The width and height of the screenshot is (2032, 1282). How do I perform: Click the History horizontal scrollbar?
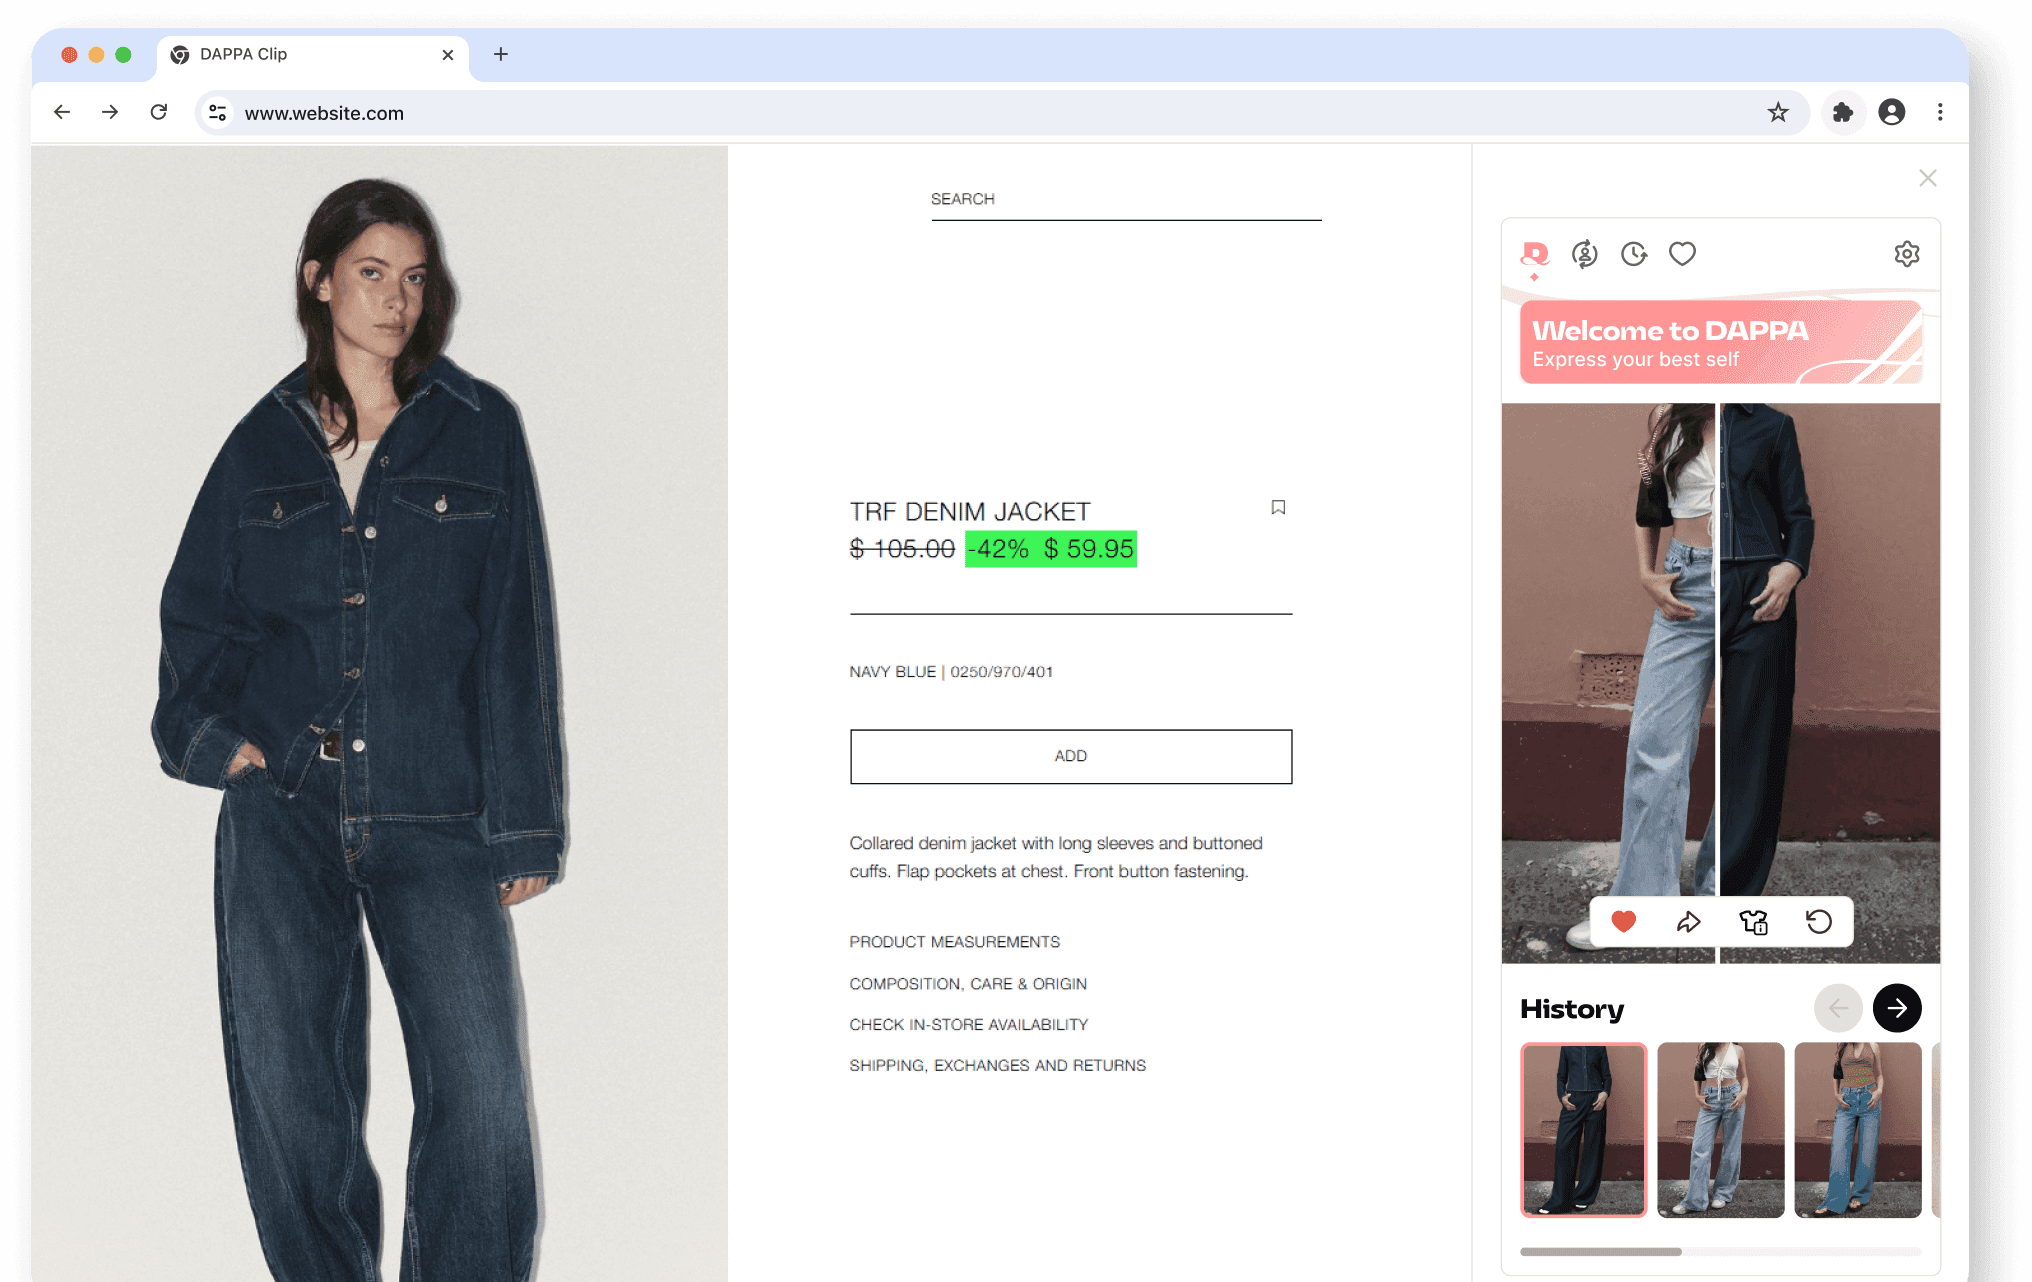[1720, 1252]
